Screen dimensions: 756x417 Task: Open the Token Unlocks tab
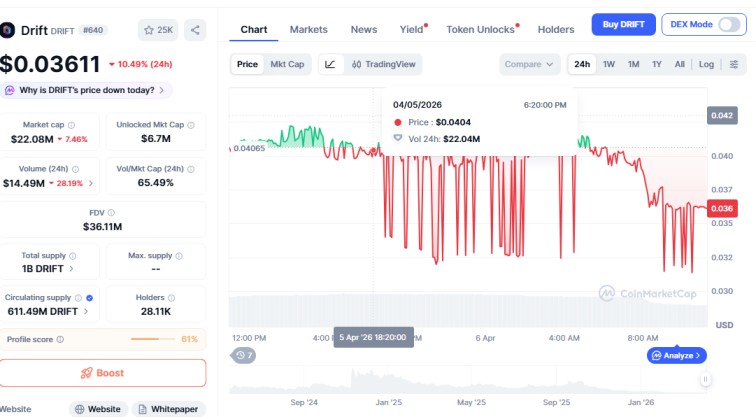(480, 29)
